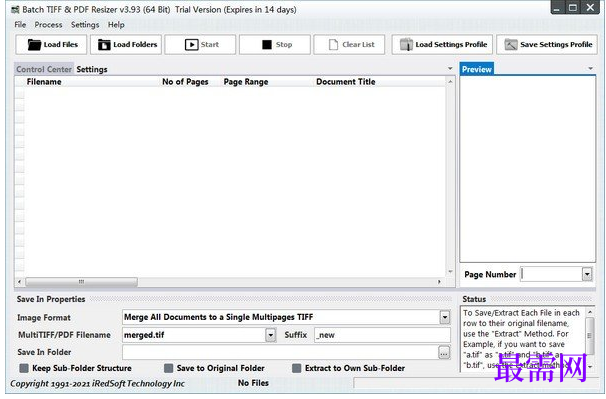606x399 pixels.
Task: Click the iRedSoft copyright text
Action: point(97,384)
